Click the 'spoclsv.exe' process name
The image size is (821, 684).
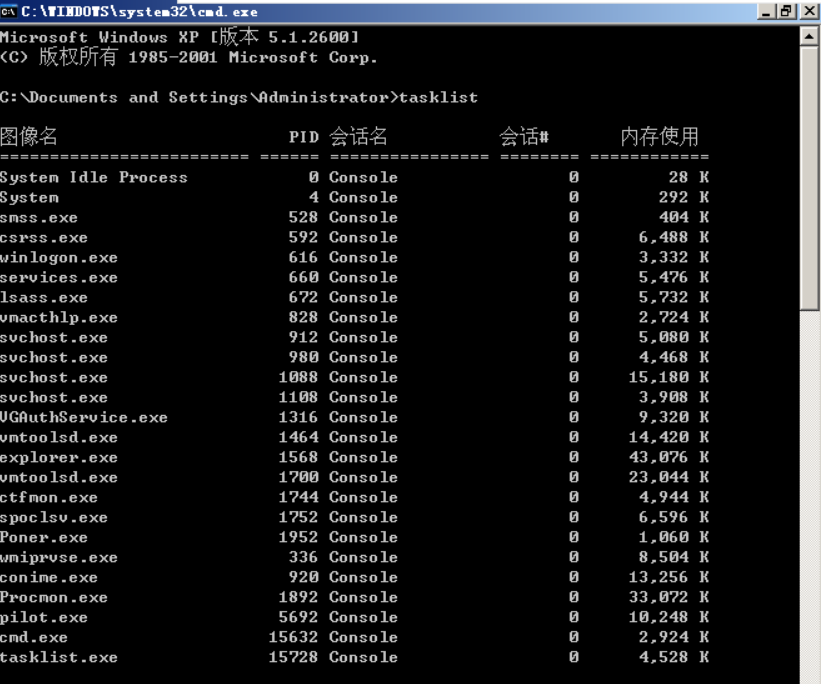(54, 517)
